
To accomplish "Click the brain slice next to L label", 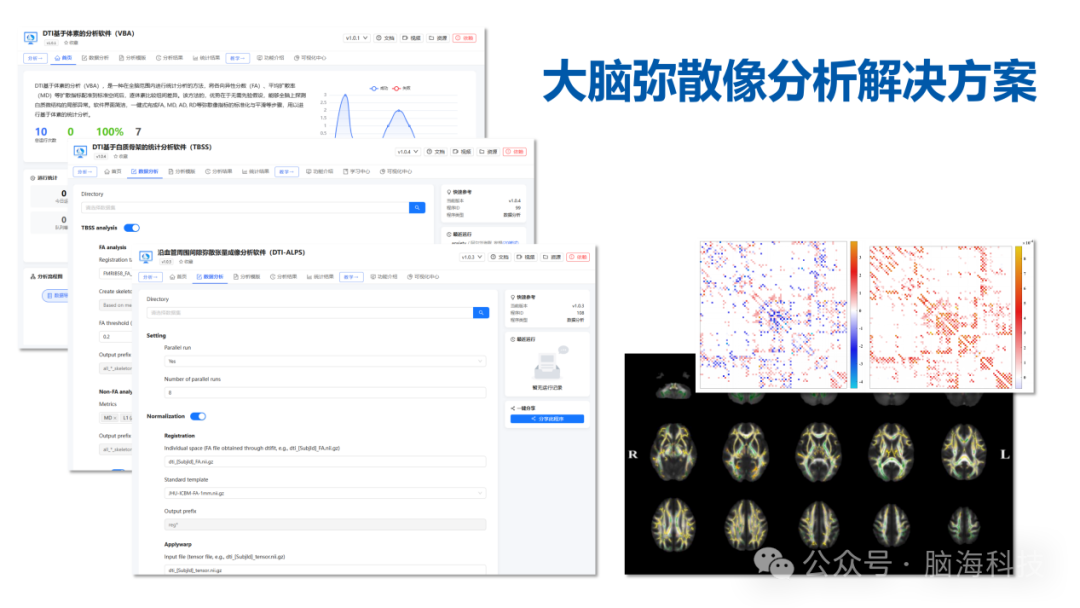I will pyautogui.click(x=964, y=453).
